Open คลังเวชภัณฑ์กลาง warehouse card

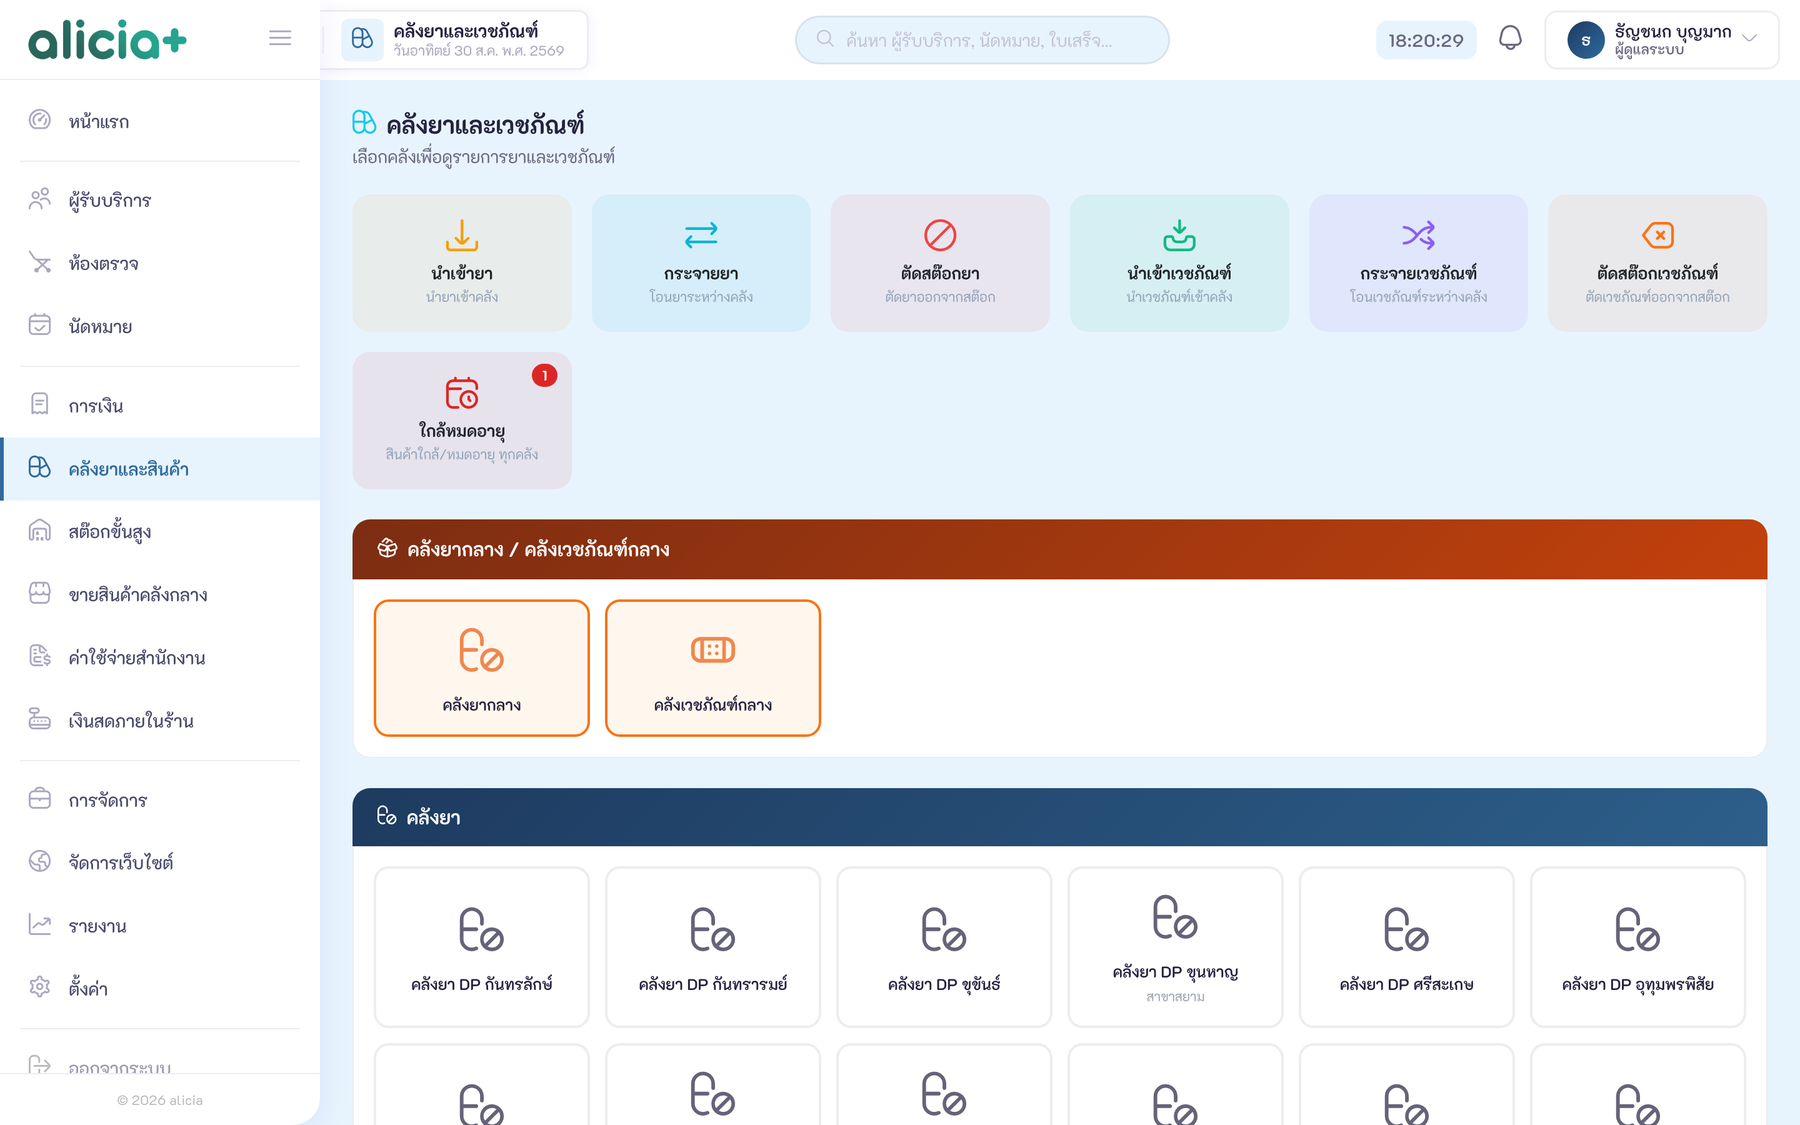[x=713, y=668]
